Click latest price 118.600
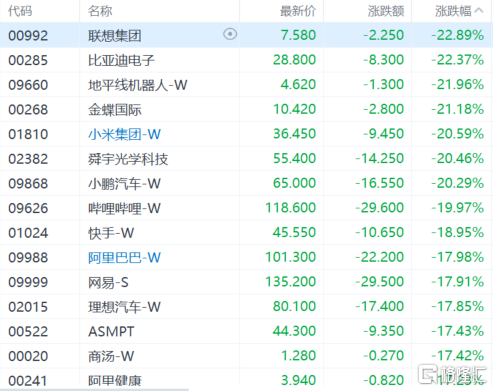Screen dimensions: 493x391 (291, 208)
